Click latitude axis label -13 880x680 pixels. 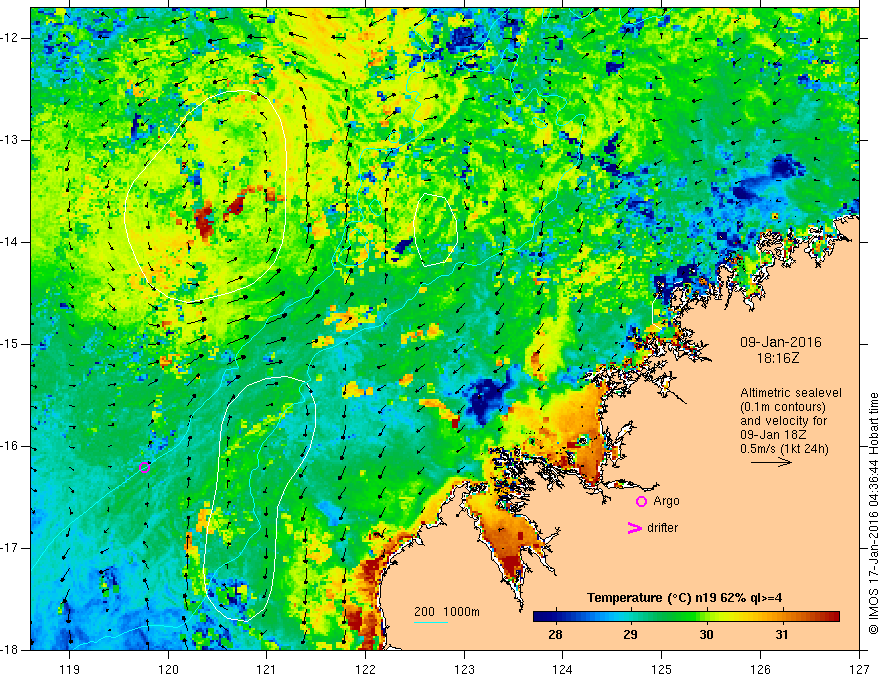click(11, 140)
